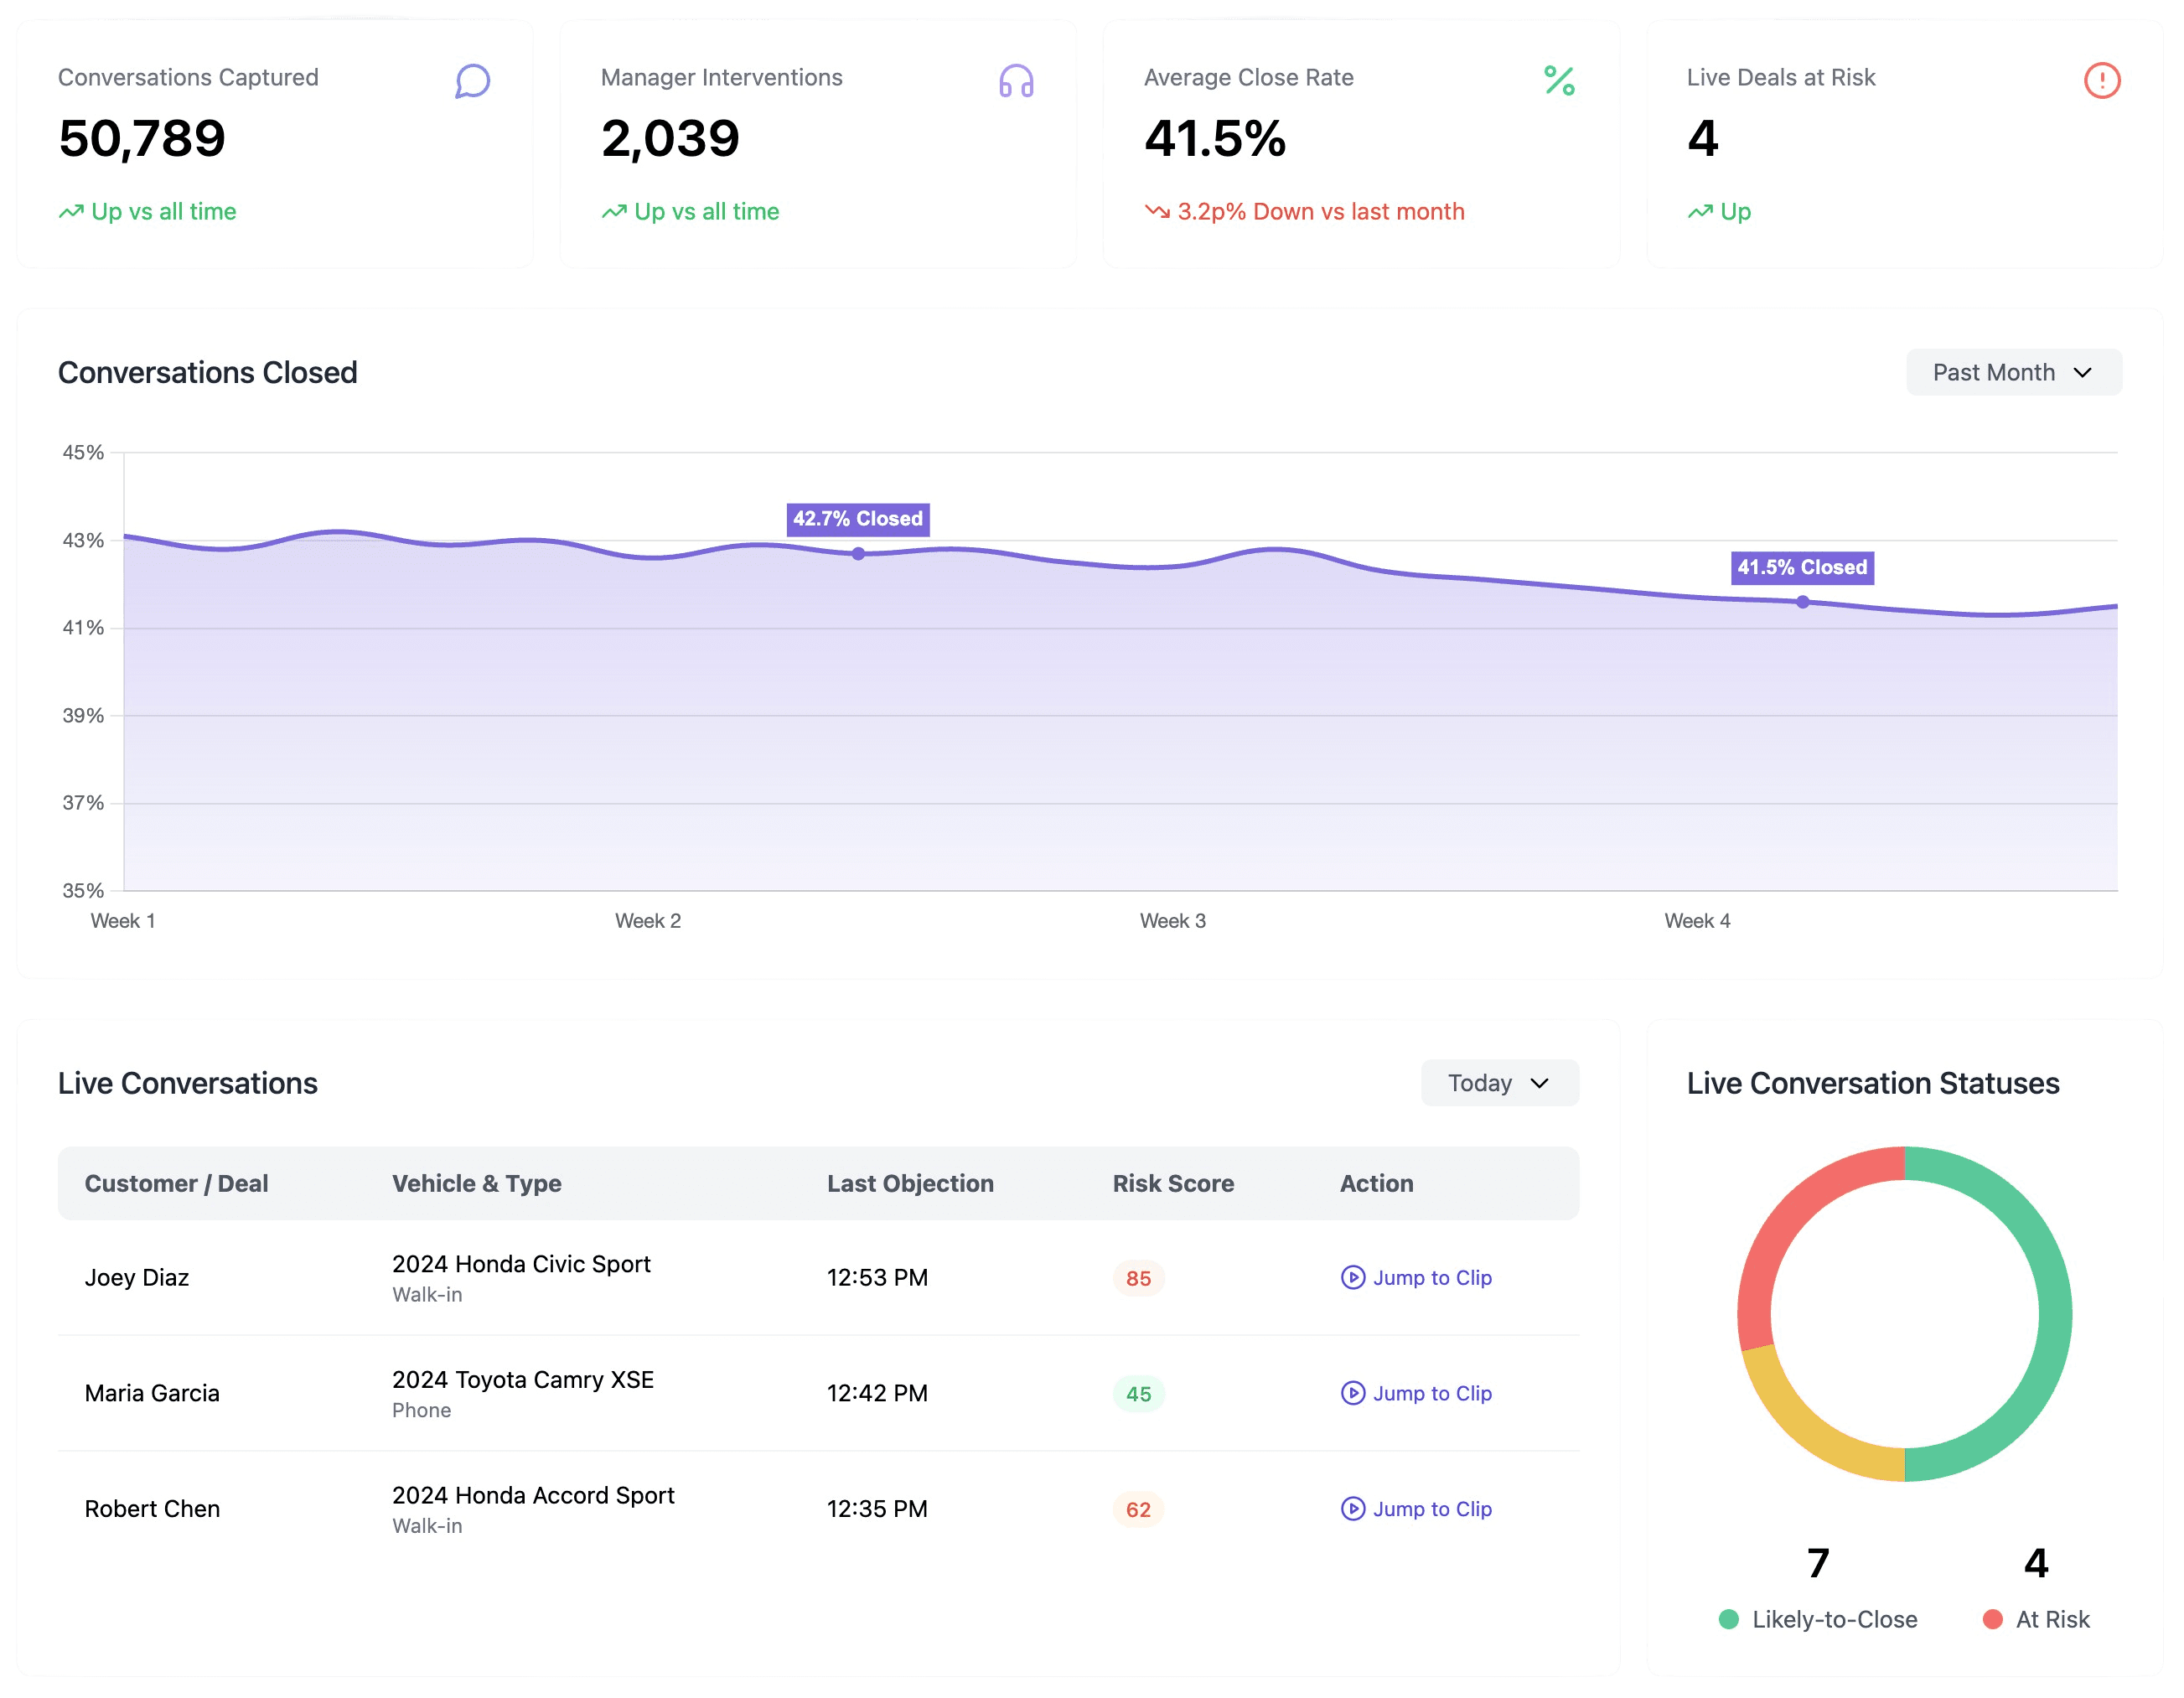Viewport: 2184px width, 1698px height.
Task: Click the Week 2 axis label
Action: [648, 922]
